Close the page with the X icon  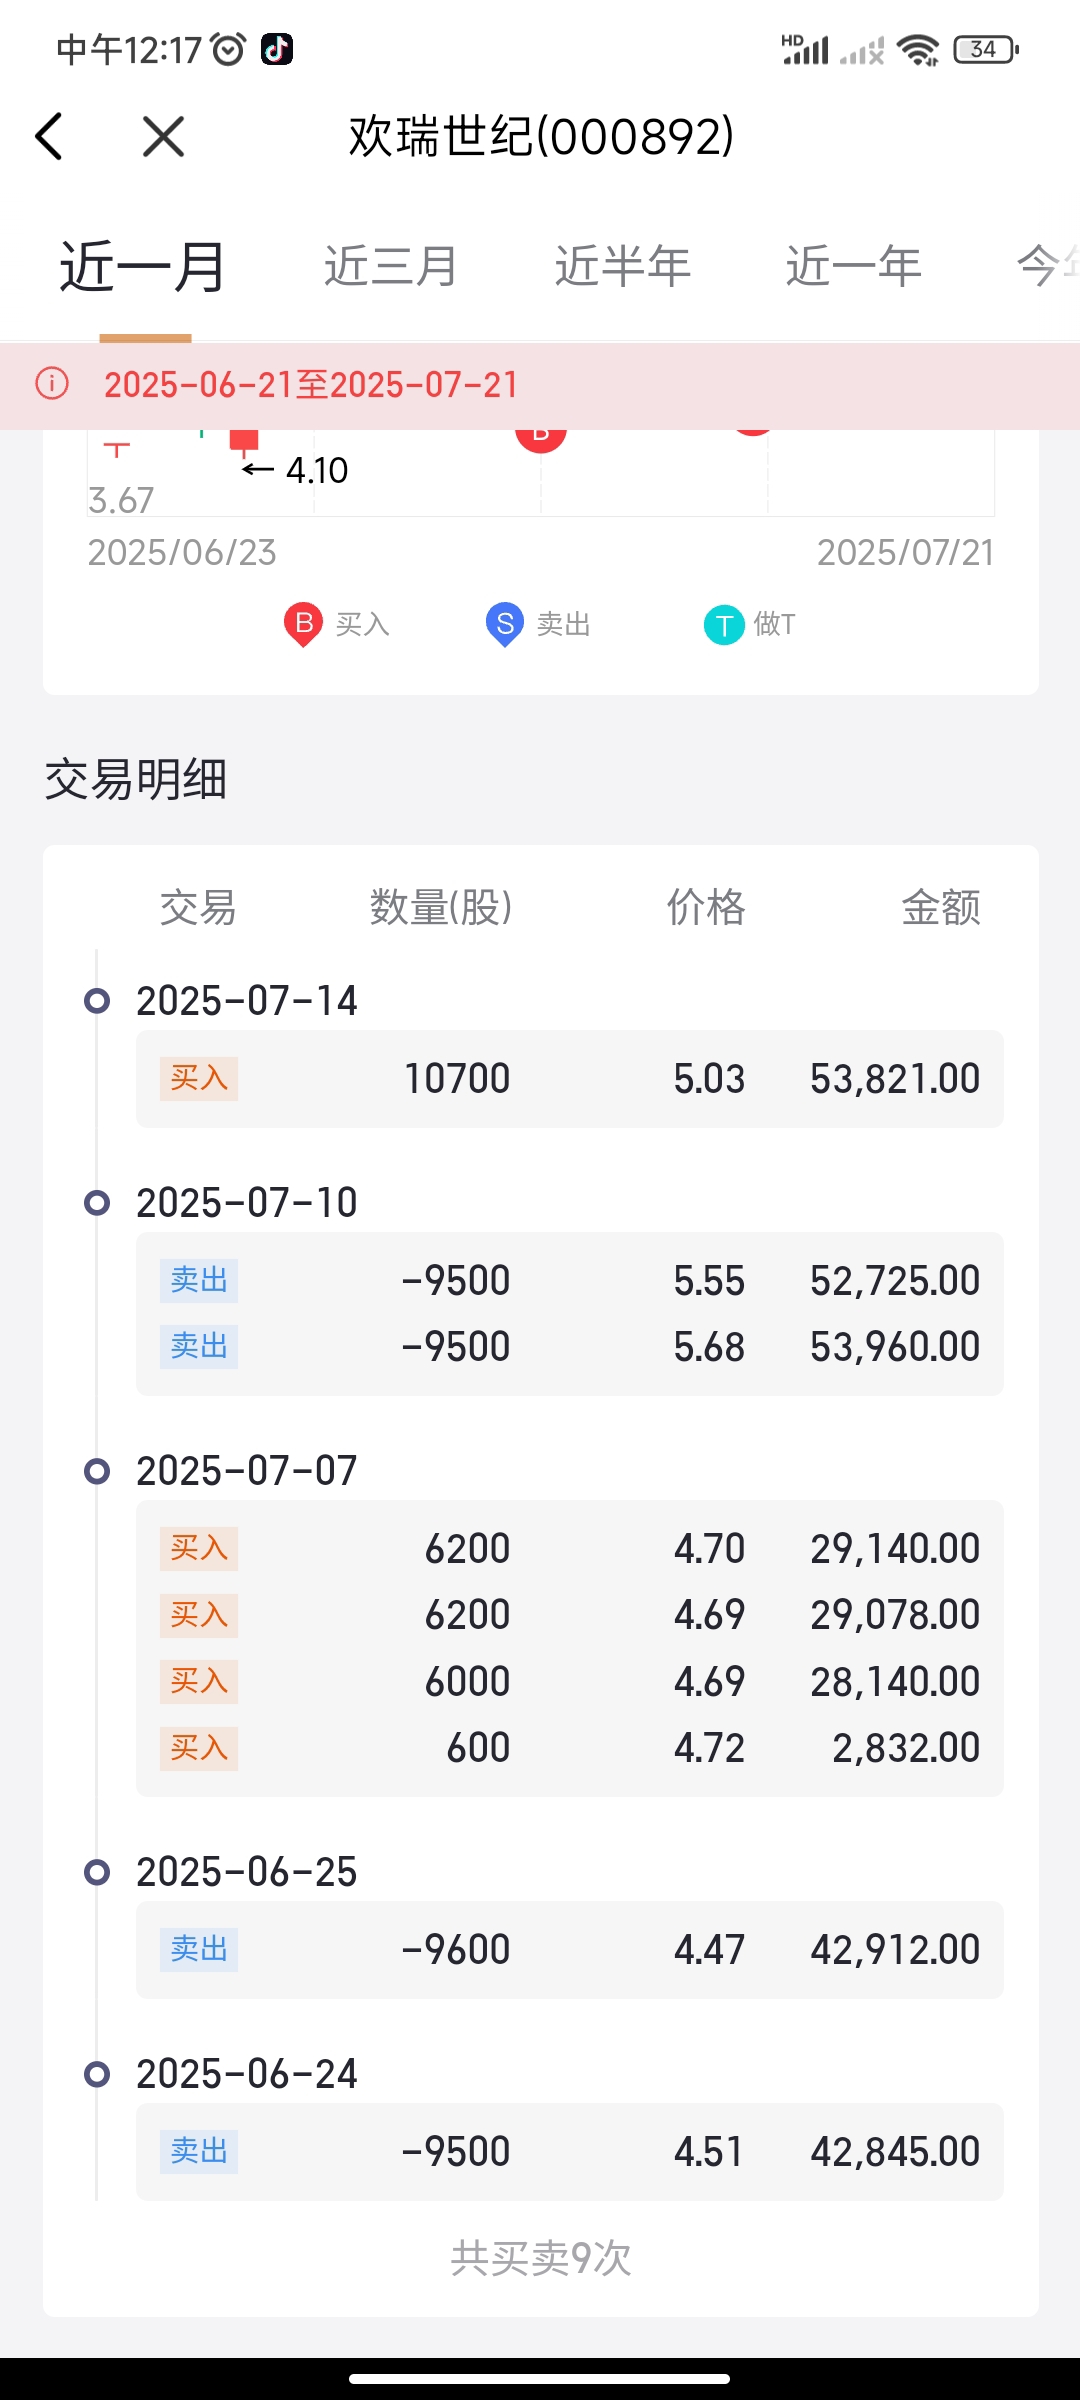[163, 136]
